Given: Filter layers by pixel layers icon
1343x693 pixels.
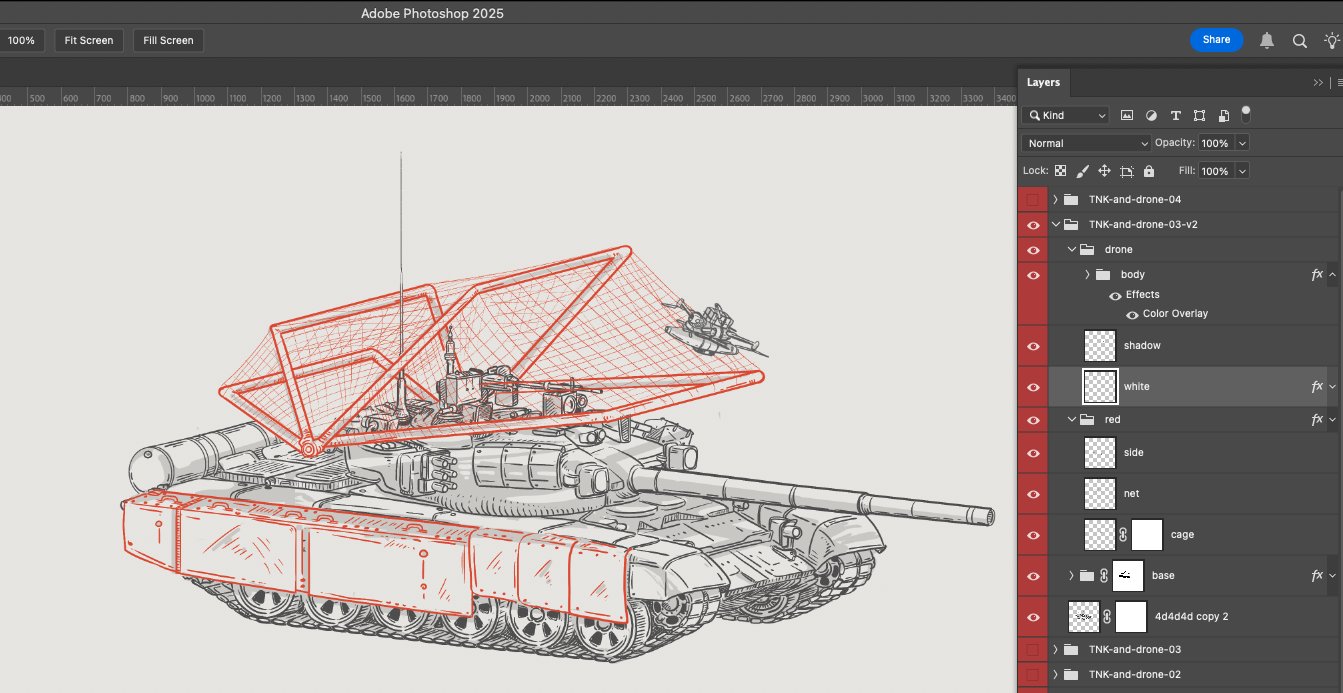Looking at the screenshot, I should point(1127,116).
